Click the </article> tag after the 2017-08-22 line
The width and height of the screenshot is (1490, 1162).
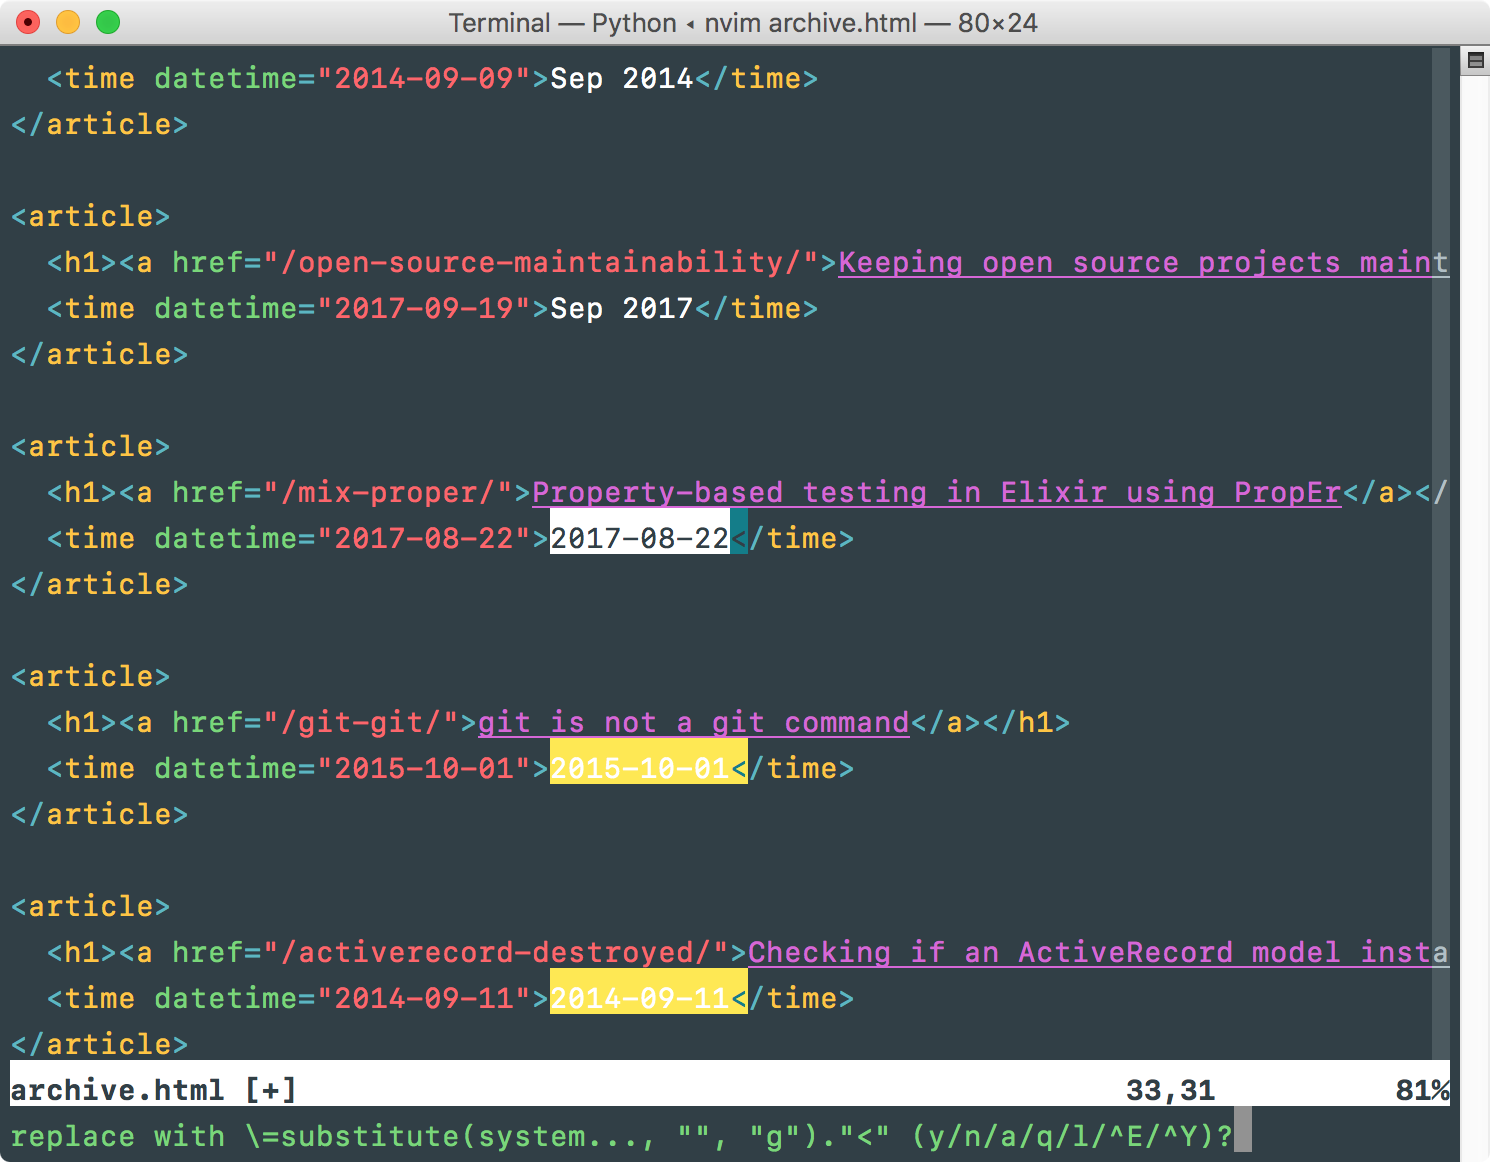click(100, 584)
